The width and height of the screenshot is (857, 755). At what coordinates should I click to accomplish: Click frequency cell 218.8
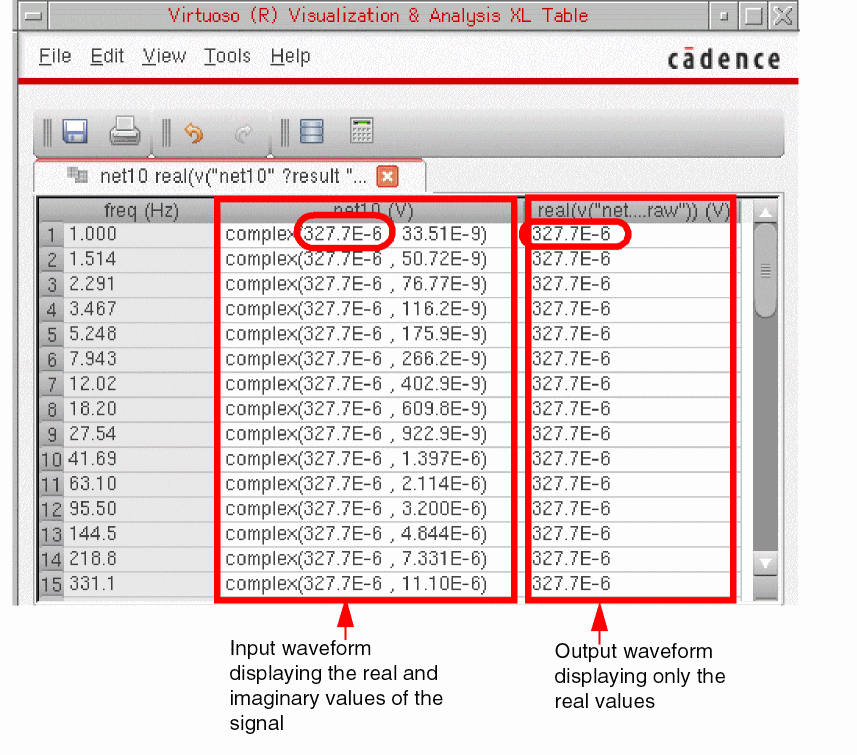pyautogui.click(x=139, y=559)
